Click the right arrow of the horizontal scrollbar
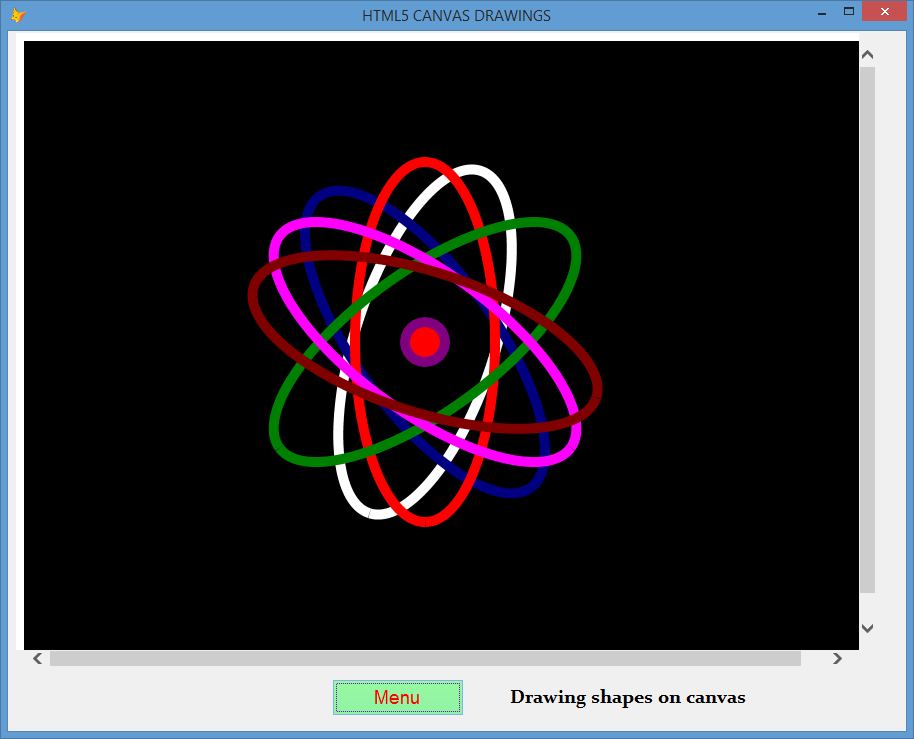This screenshot has height=739, width=914. click(x=837, y=658)
